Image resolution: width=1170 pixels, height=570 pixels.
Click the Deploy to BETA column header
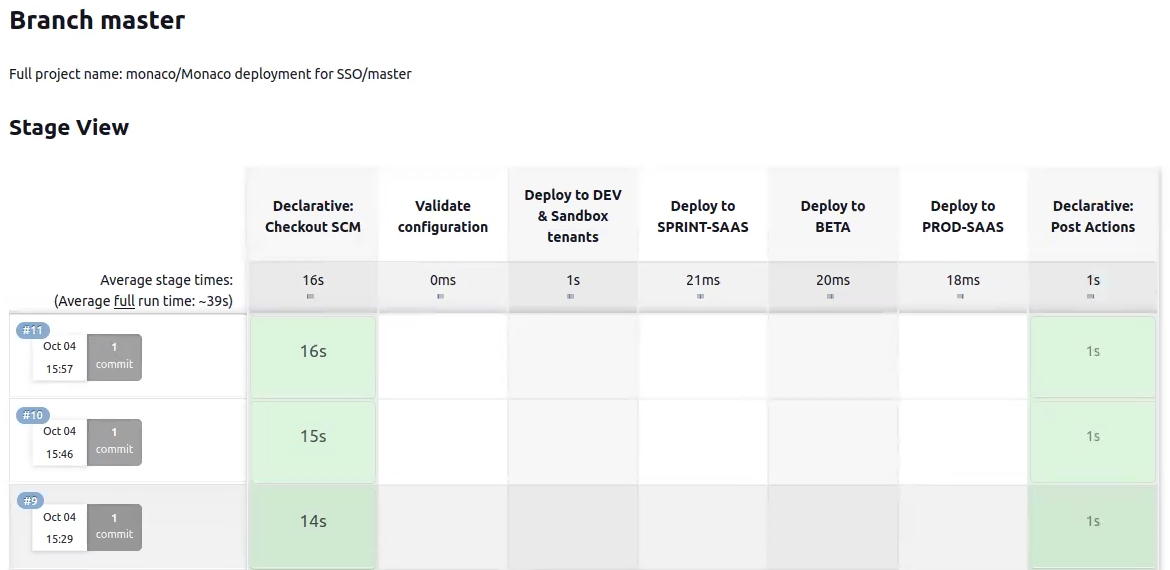click(x=833, y=216)
